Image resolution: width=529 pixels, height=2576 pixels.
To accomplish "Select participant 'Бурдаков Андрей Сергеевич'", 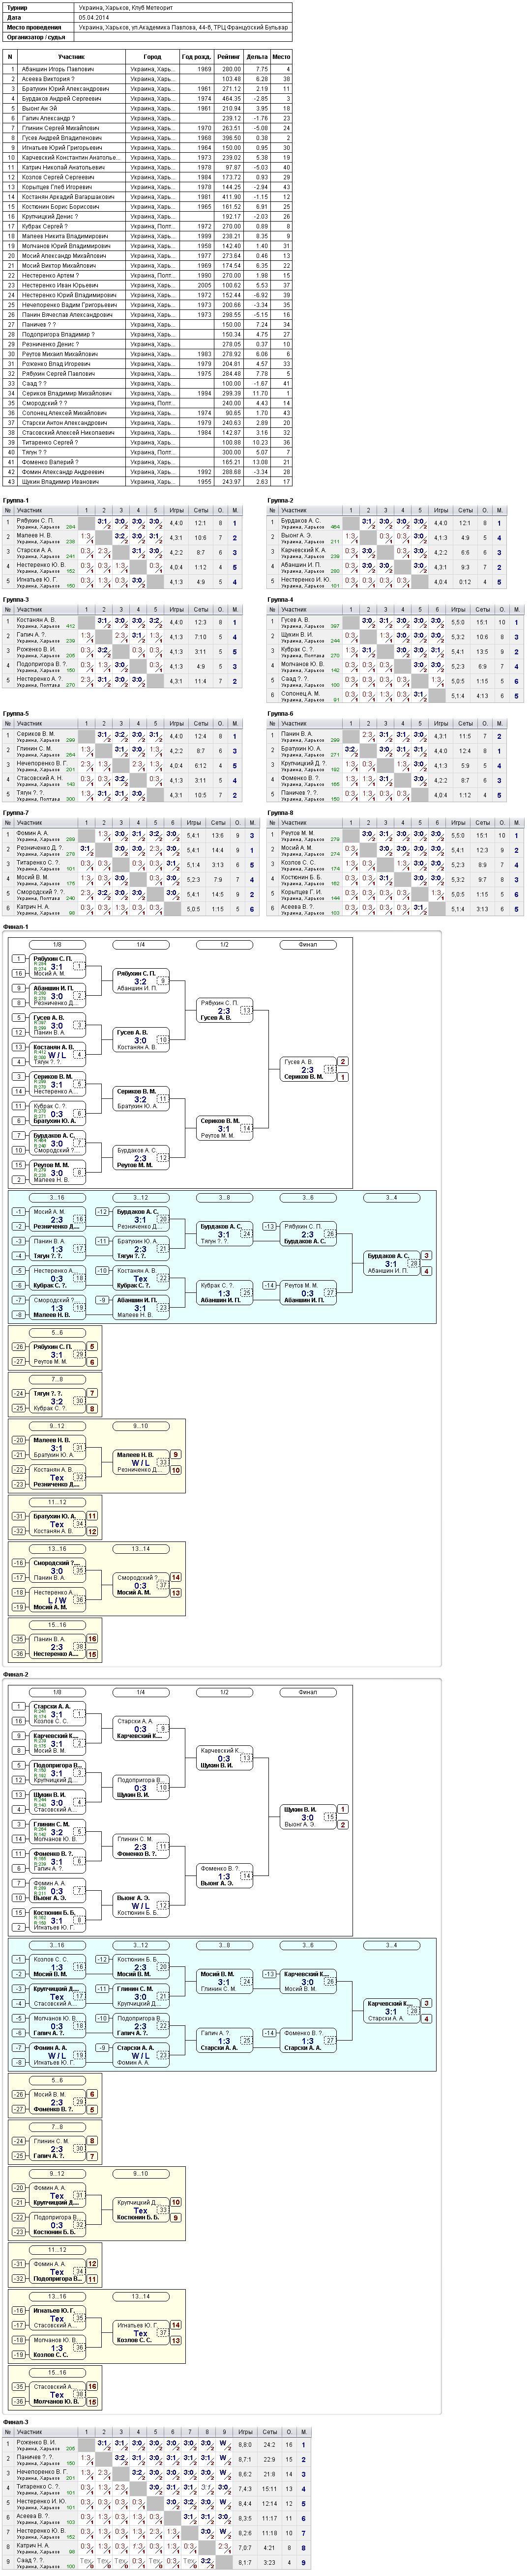I will click(61, 99).
